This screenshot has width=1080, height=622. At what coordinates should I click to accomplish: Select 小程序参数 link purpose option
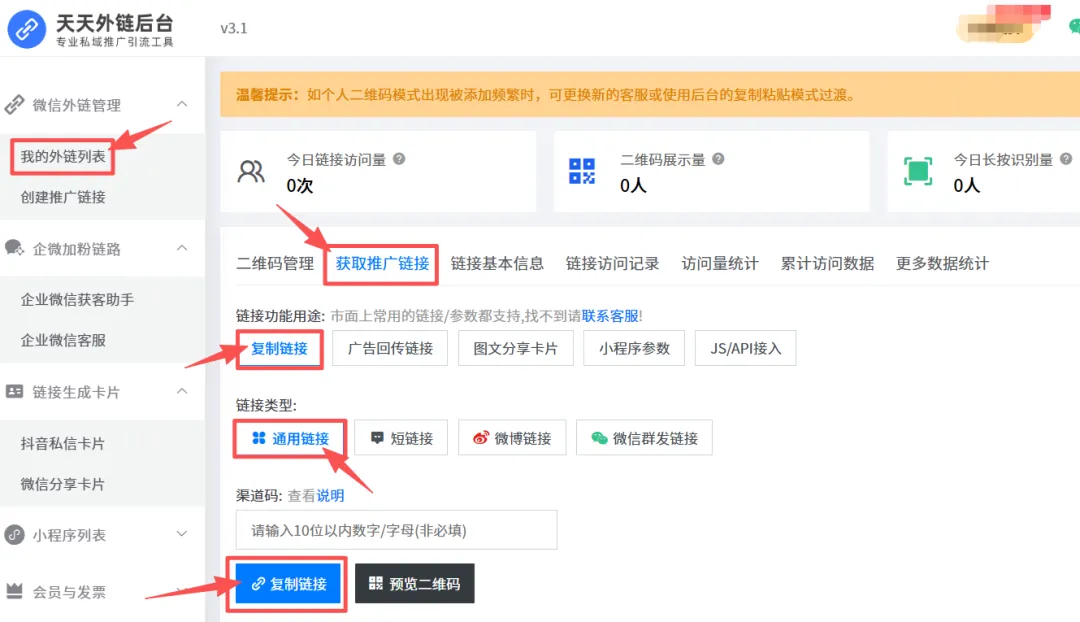click(x=634, y=349)
